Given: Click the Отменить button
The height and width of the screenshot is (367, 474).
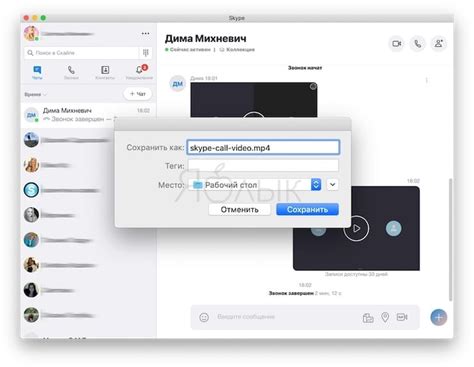Looking at the screenshot, I should tap(239, 210).
